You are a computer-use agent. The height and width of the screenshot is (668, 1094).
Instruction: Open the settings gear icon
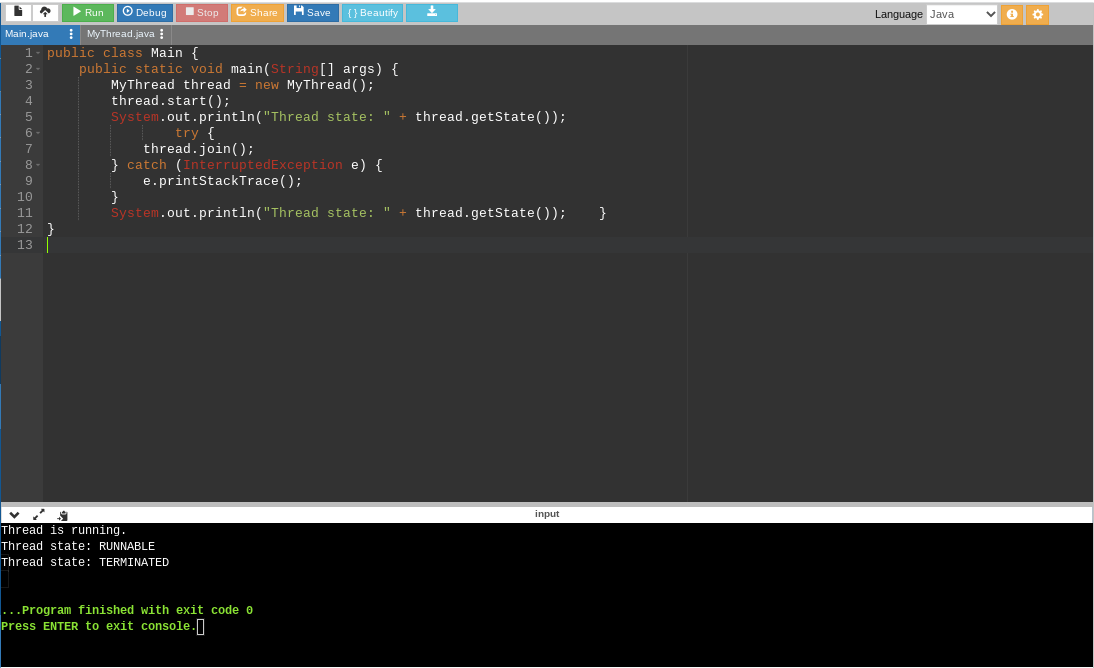click(x=1038, y=14)
